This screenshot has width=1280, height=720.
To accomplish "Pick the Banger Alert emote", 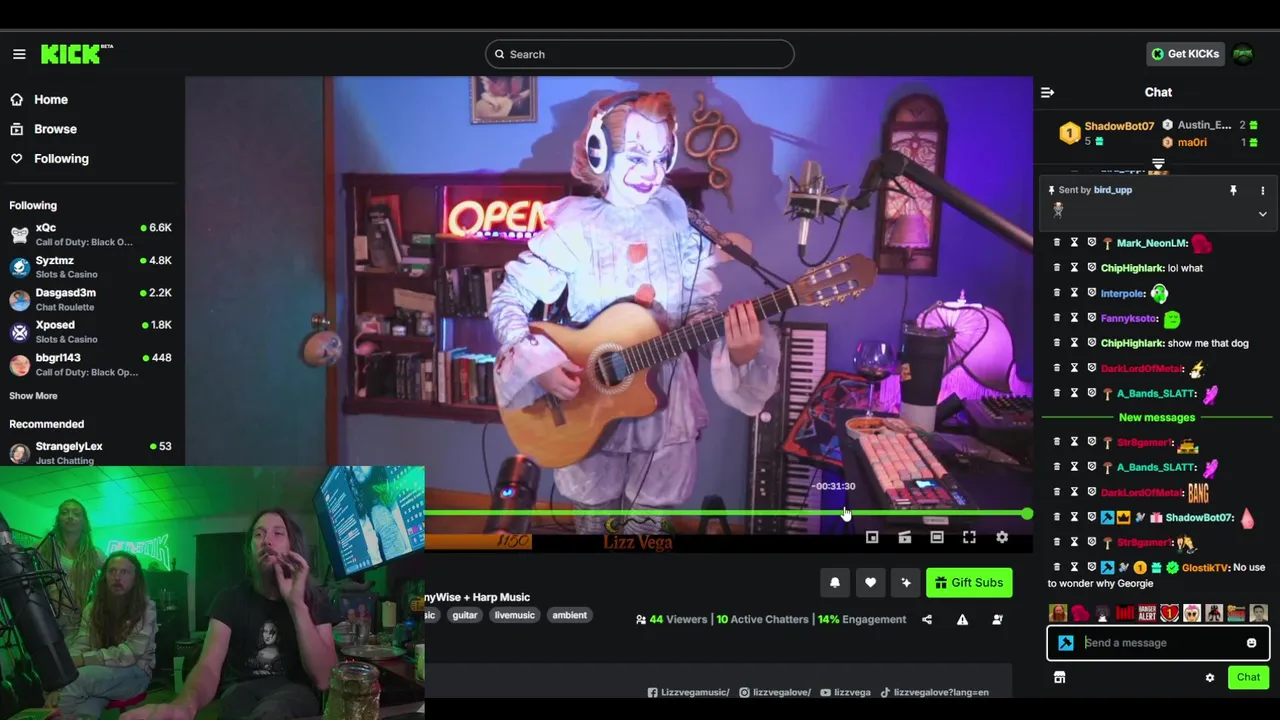I will point(1147,613).
